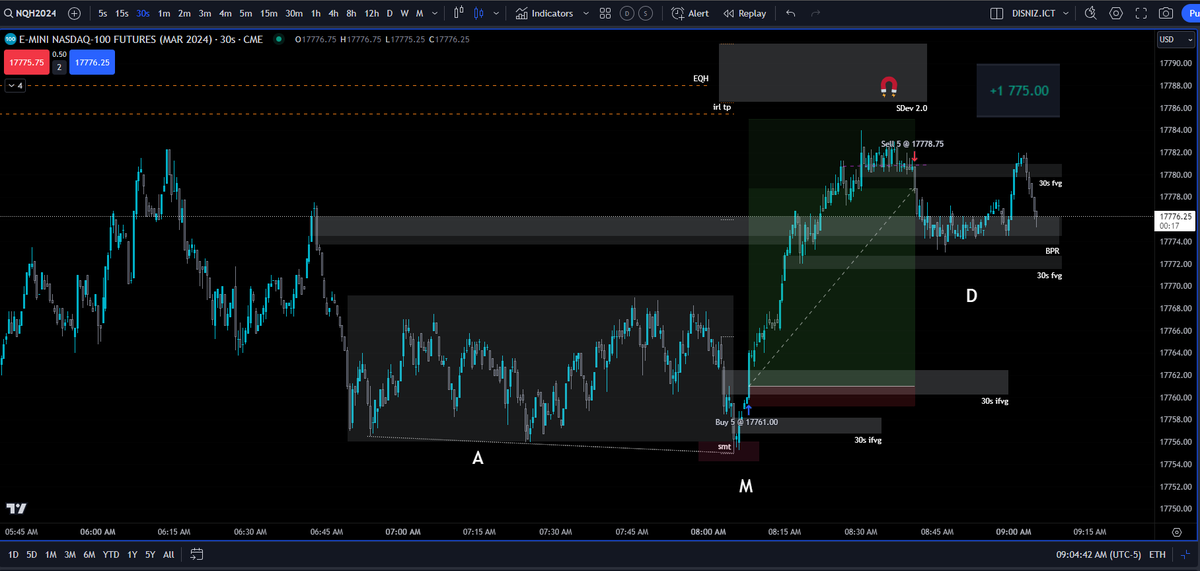The height and width of the screenshot is (571, 1200).
Task: Toggle the S circle button in the toolbar
Action: (x=646, y=13)
